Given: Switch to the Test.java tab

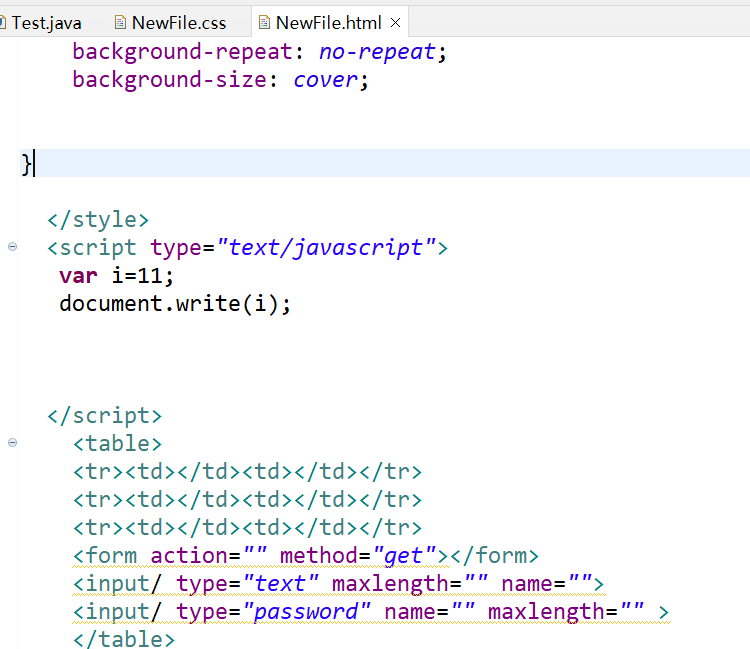Looking at the screenshot, I should pos(46,23).
